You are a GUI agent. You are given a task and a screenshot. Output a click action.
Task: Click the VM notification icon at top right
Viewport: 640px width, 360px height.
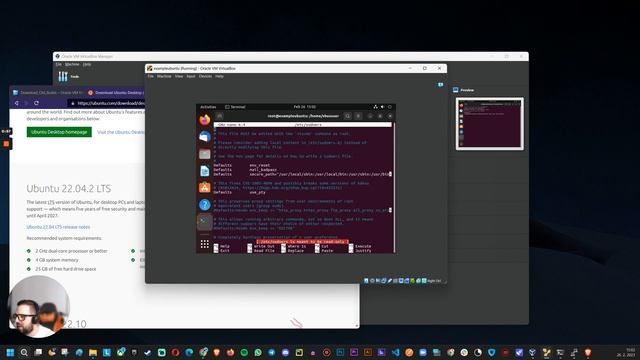coord(440,84)
